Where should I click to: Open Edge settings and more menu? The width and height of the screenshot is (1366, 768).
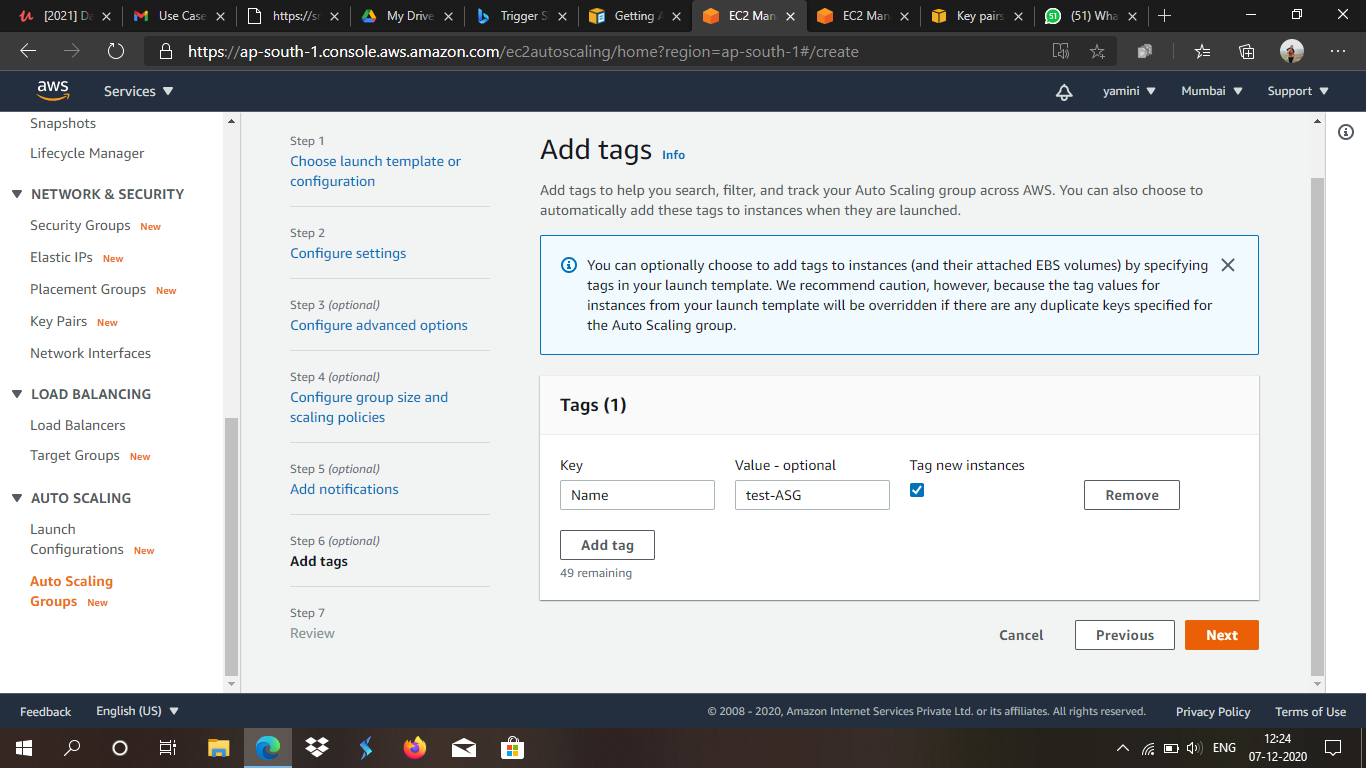click(1338, 51)
